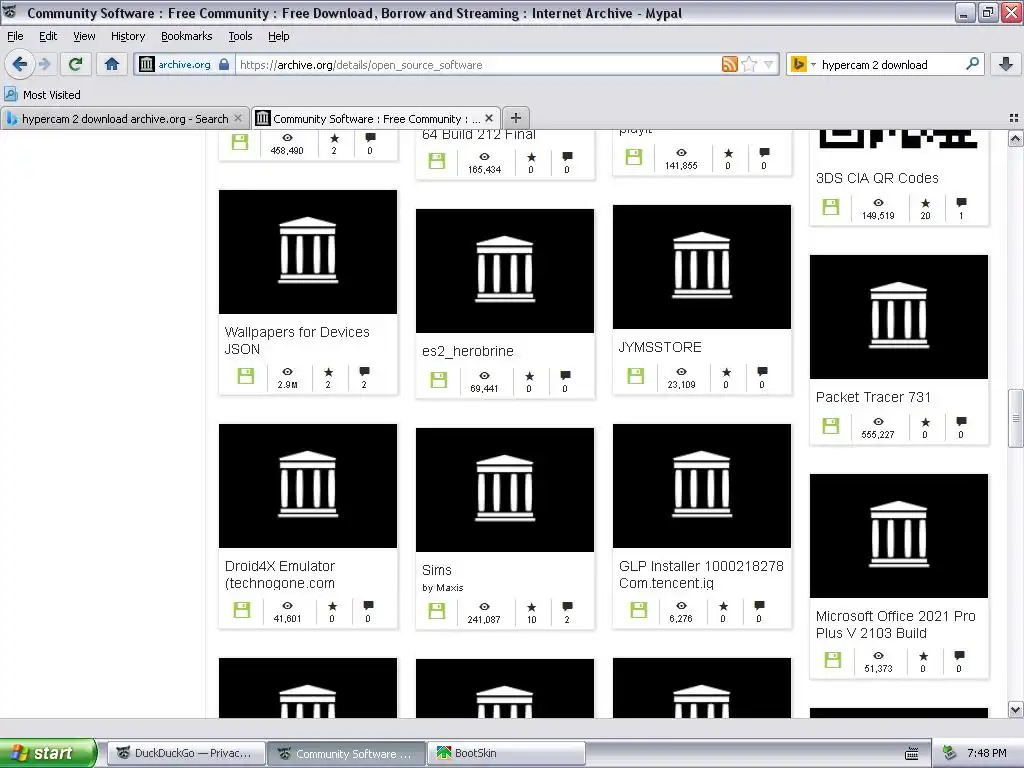Click the Droid4X Emulator views eye icon

[287, 605]
